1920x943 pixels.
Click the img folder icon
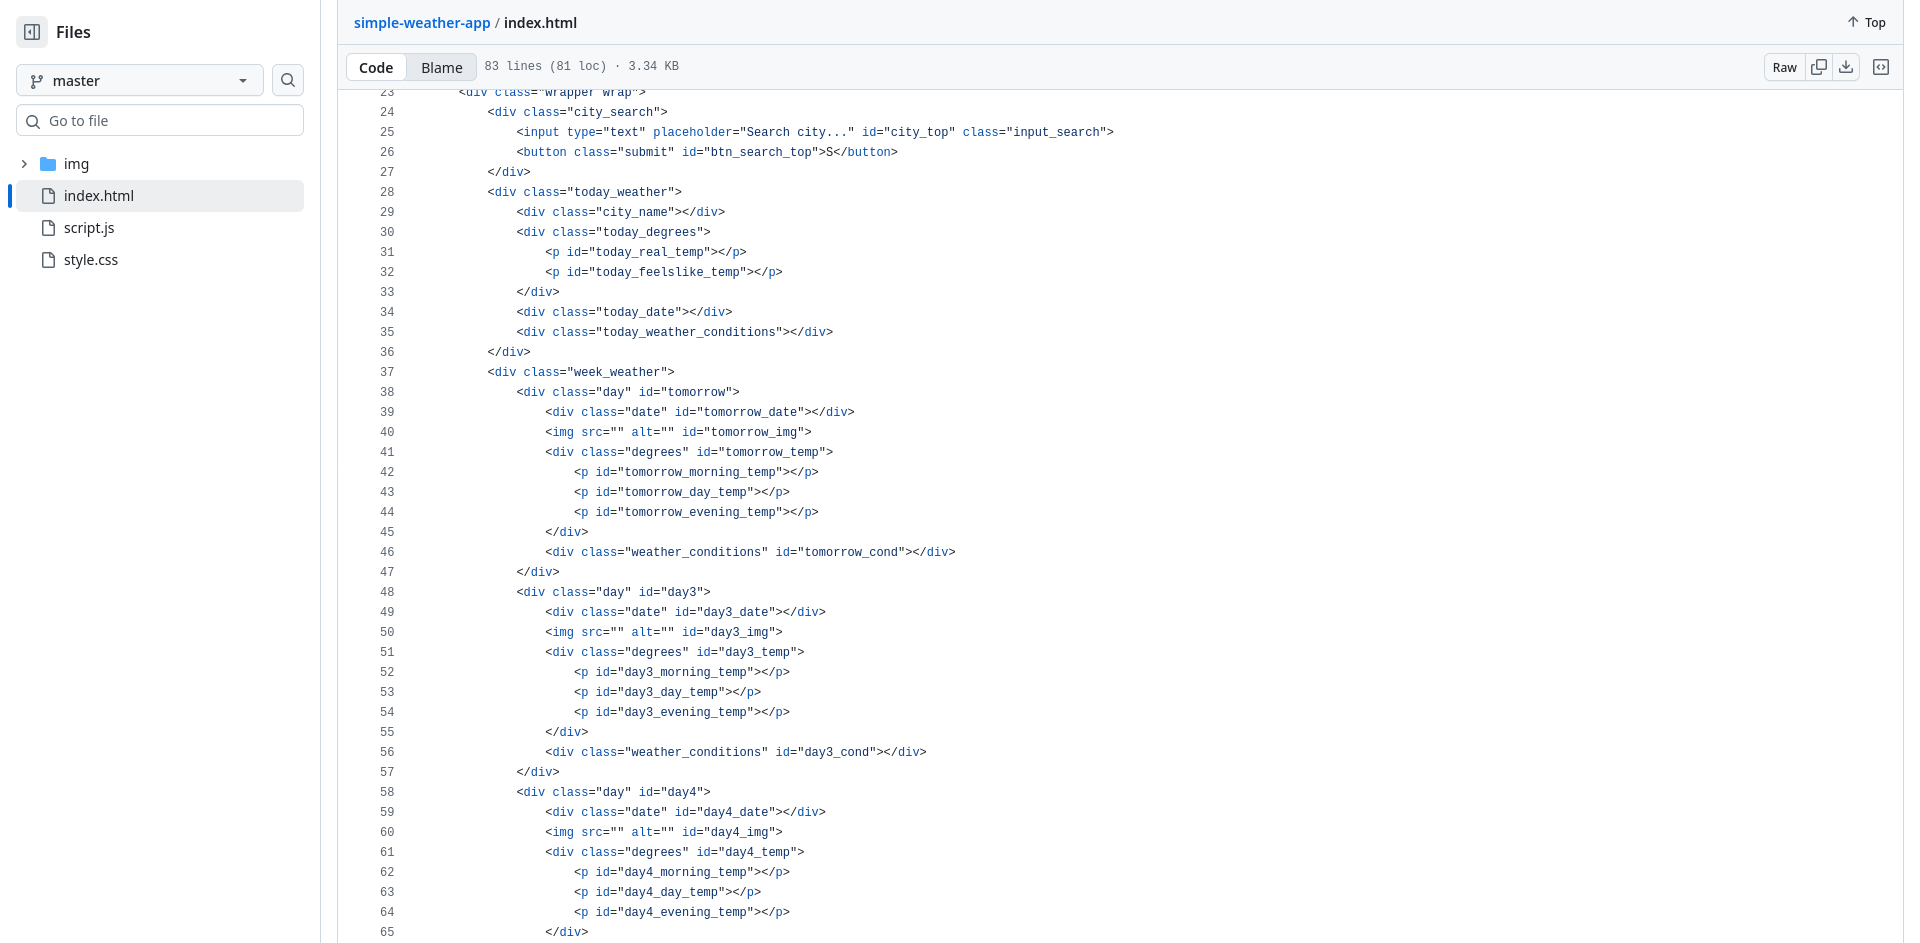(48, 164)
